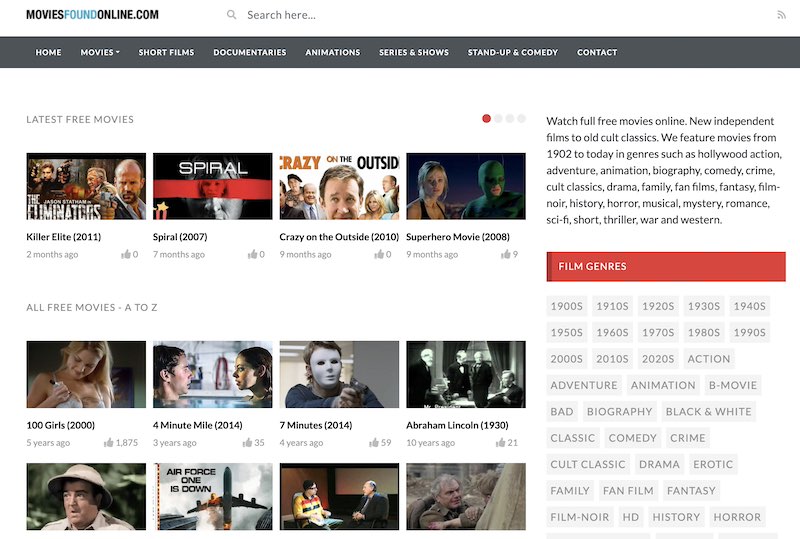Open Crazy on the Outside (2010) link
The width and height of the screenshot is (800, 539).
pos(339,237)
